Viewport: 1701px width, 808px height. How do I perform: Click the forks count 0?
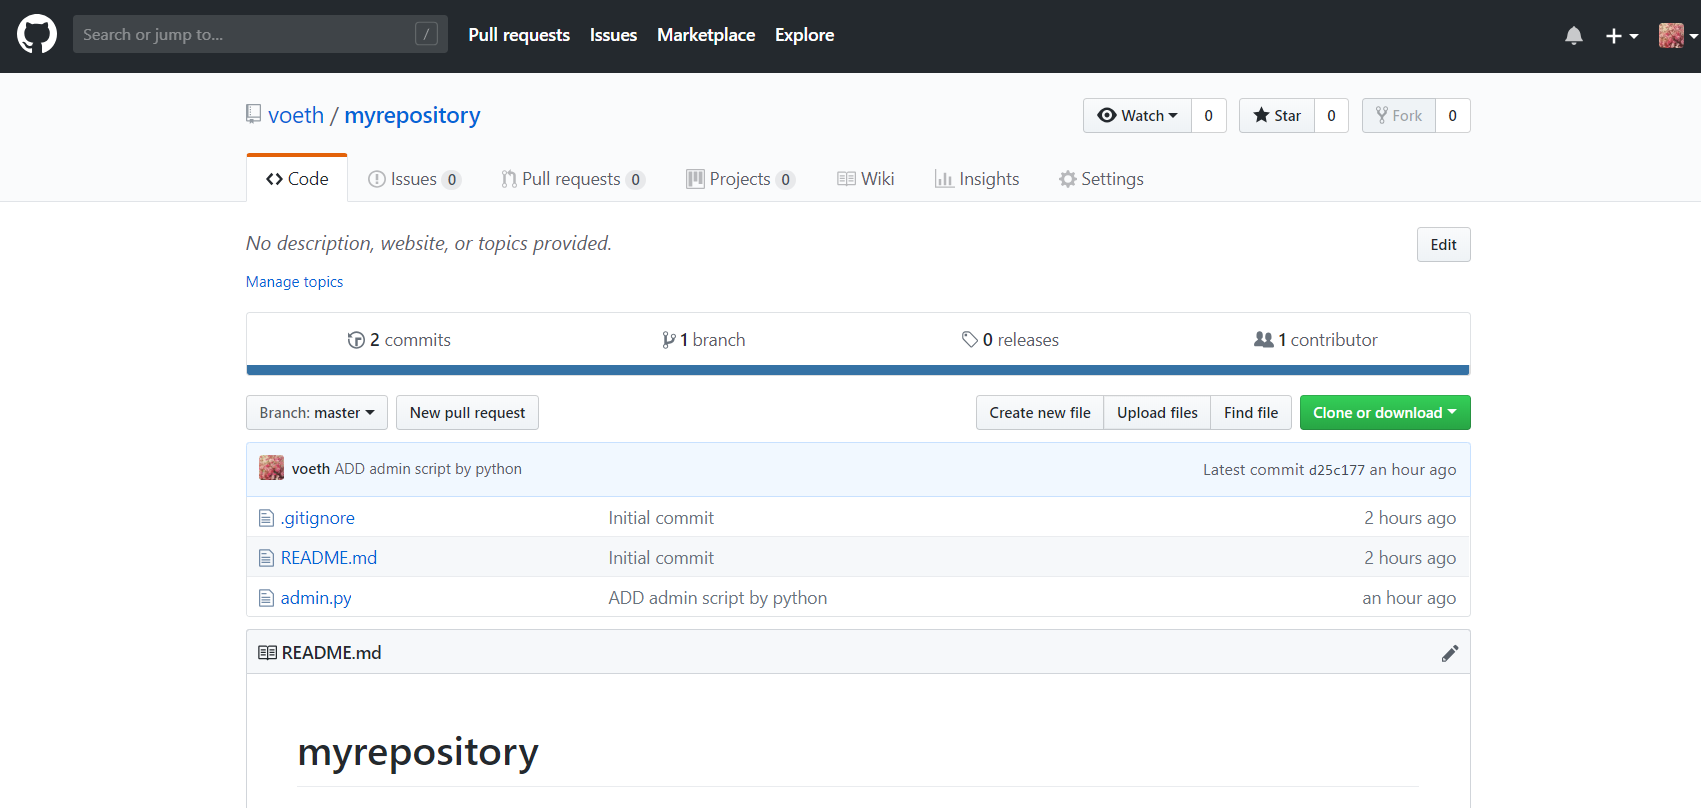(1453, 115)
